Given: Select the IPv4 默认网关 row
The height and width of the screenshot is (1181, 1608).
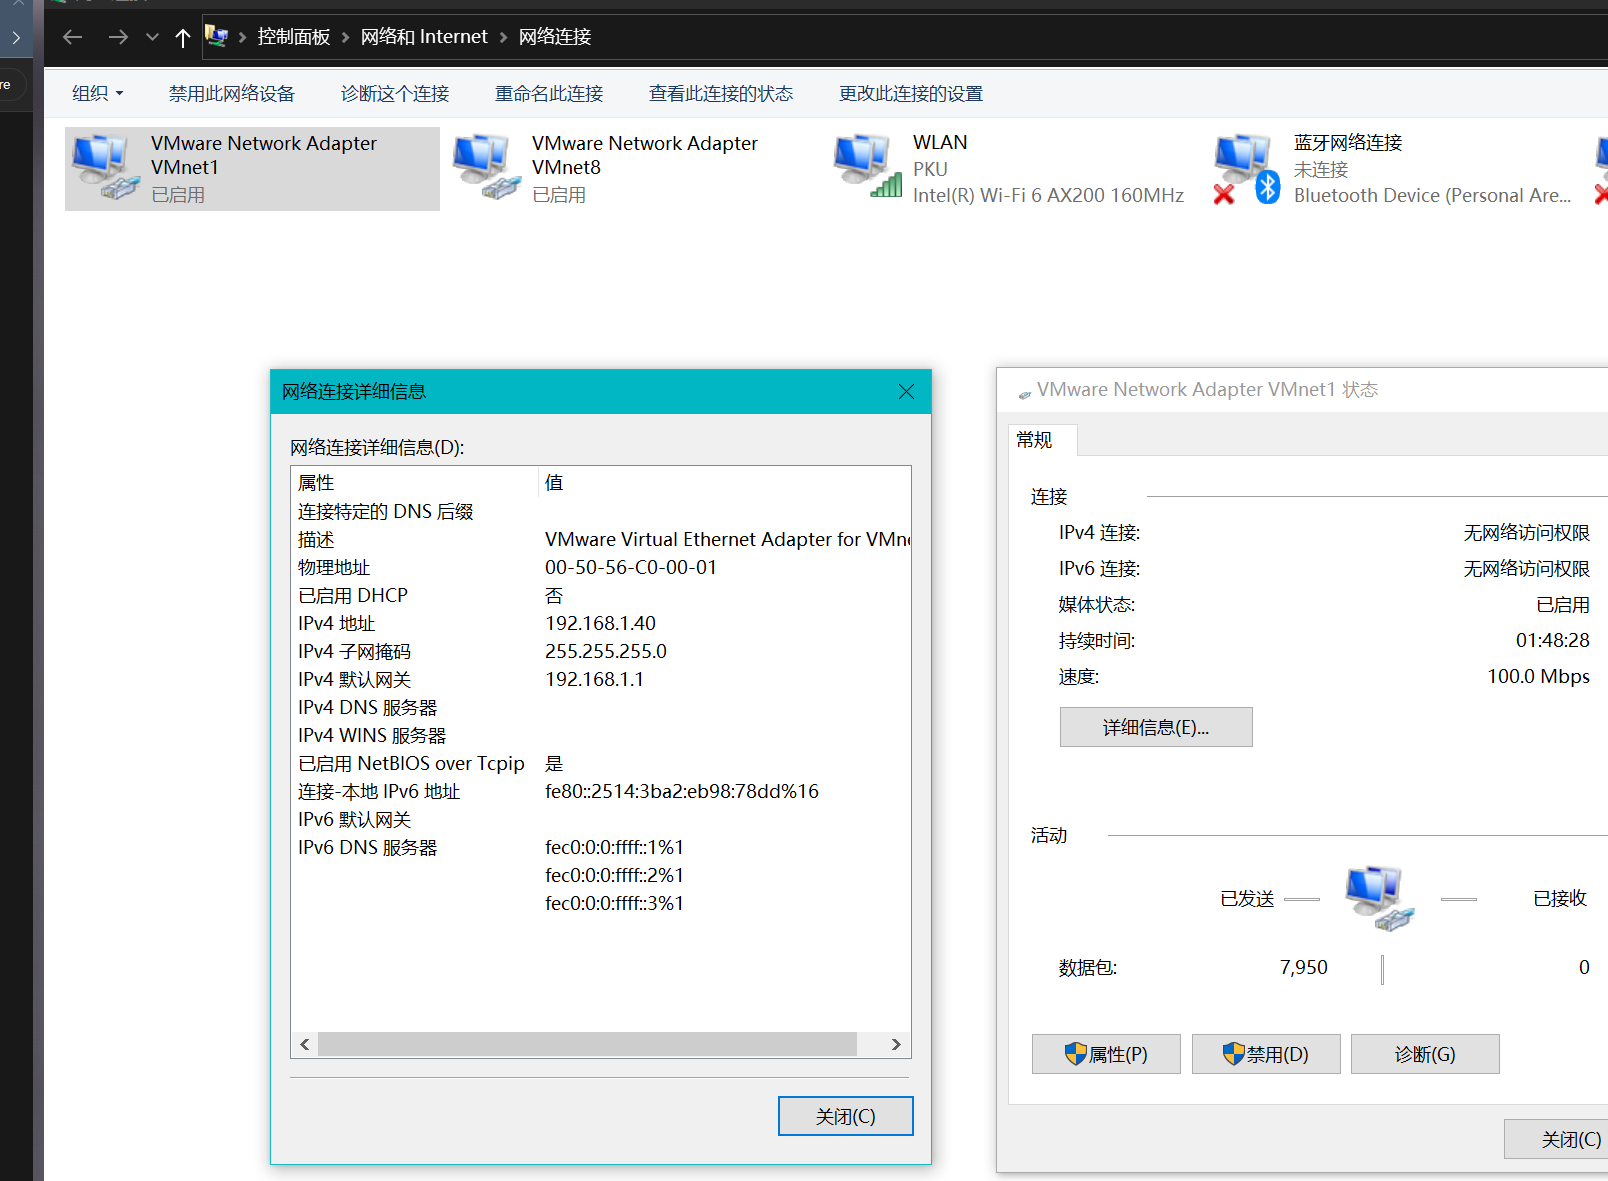Looking at the screenshot, I should 601,679.
